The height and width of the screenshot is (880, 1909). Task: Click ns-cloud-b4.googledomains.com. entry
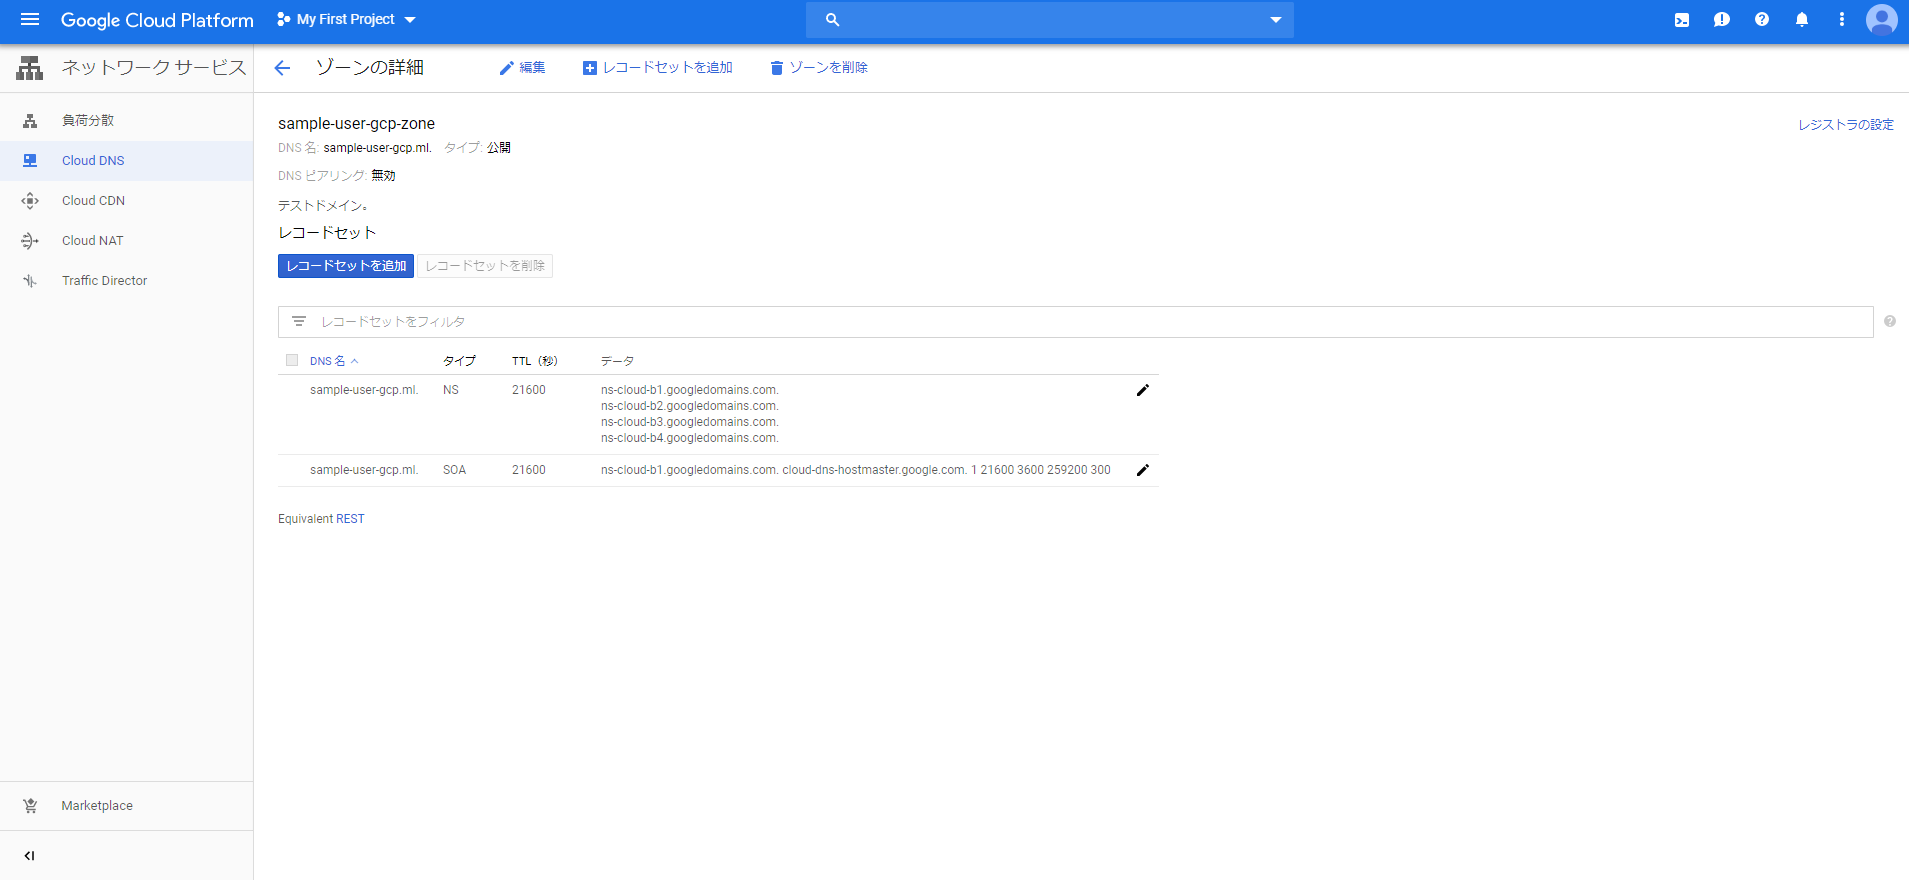690,438
